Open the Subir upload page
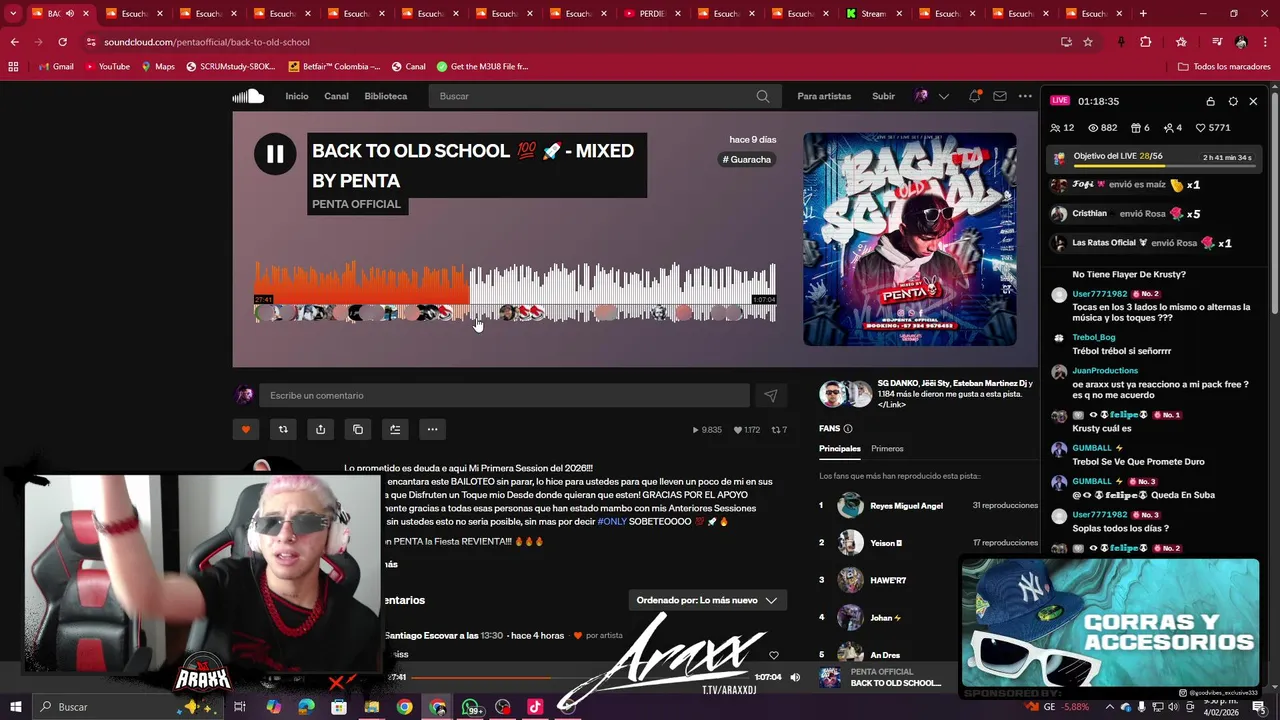The image size is (1280, 720). [x=883, y=96]
